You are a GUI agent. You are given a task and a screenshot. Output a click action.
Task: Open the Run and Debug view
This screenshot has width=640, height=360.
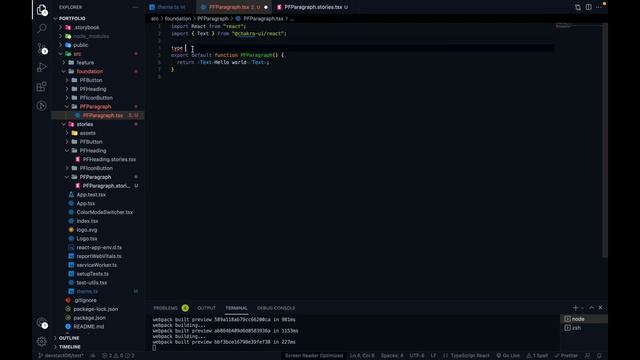(x=42, y=67)
